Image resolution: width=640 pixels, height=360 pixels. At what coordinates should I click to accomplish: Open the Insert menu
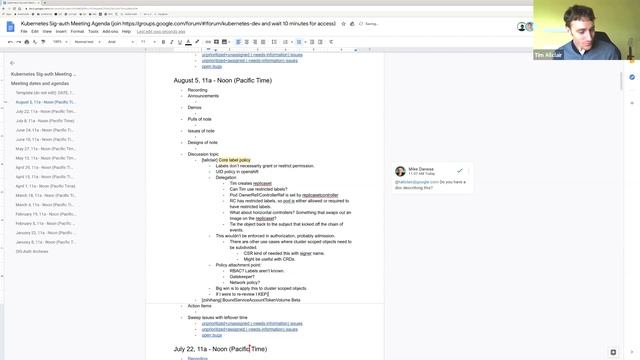pyautogui.click(x=61, y=31)
